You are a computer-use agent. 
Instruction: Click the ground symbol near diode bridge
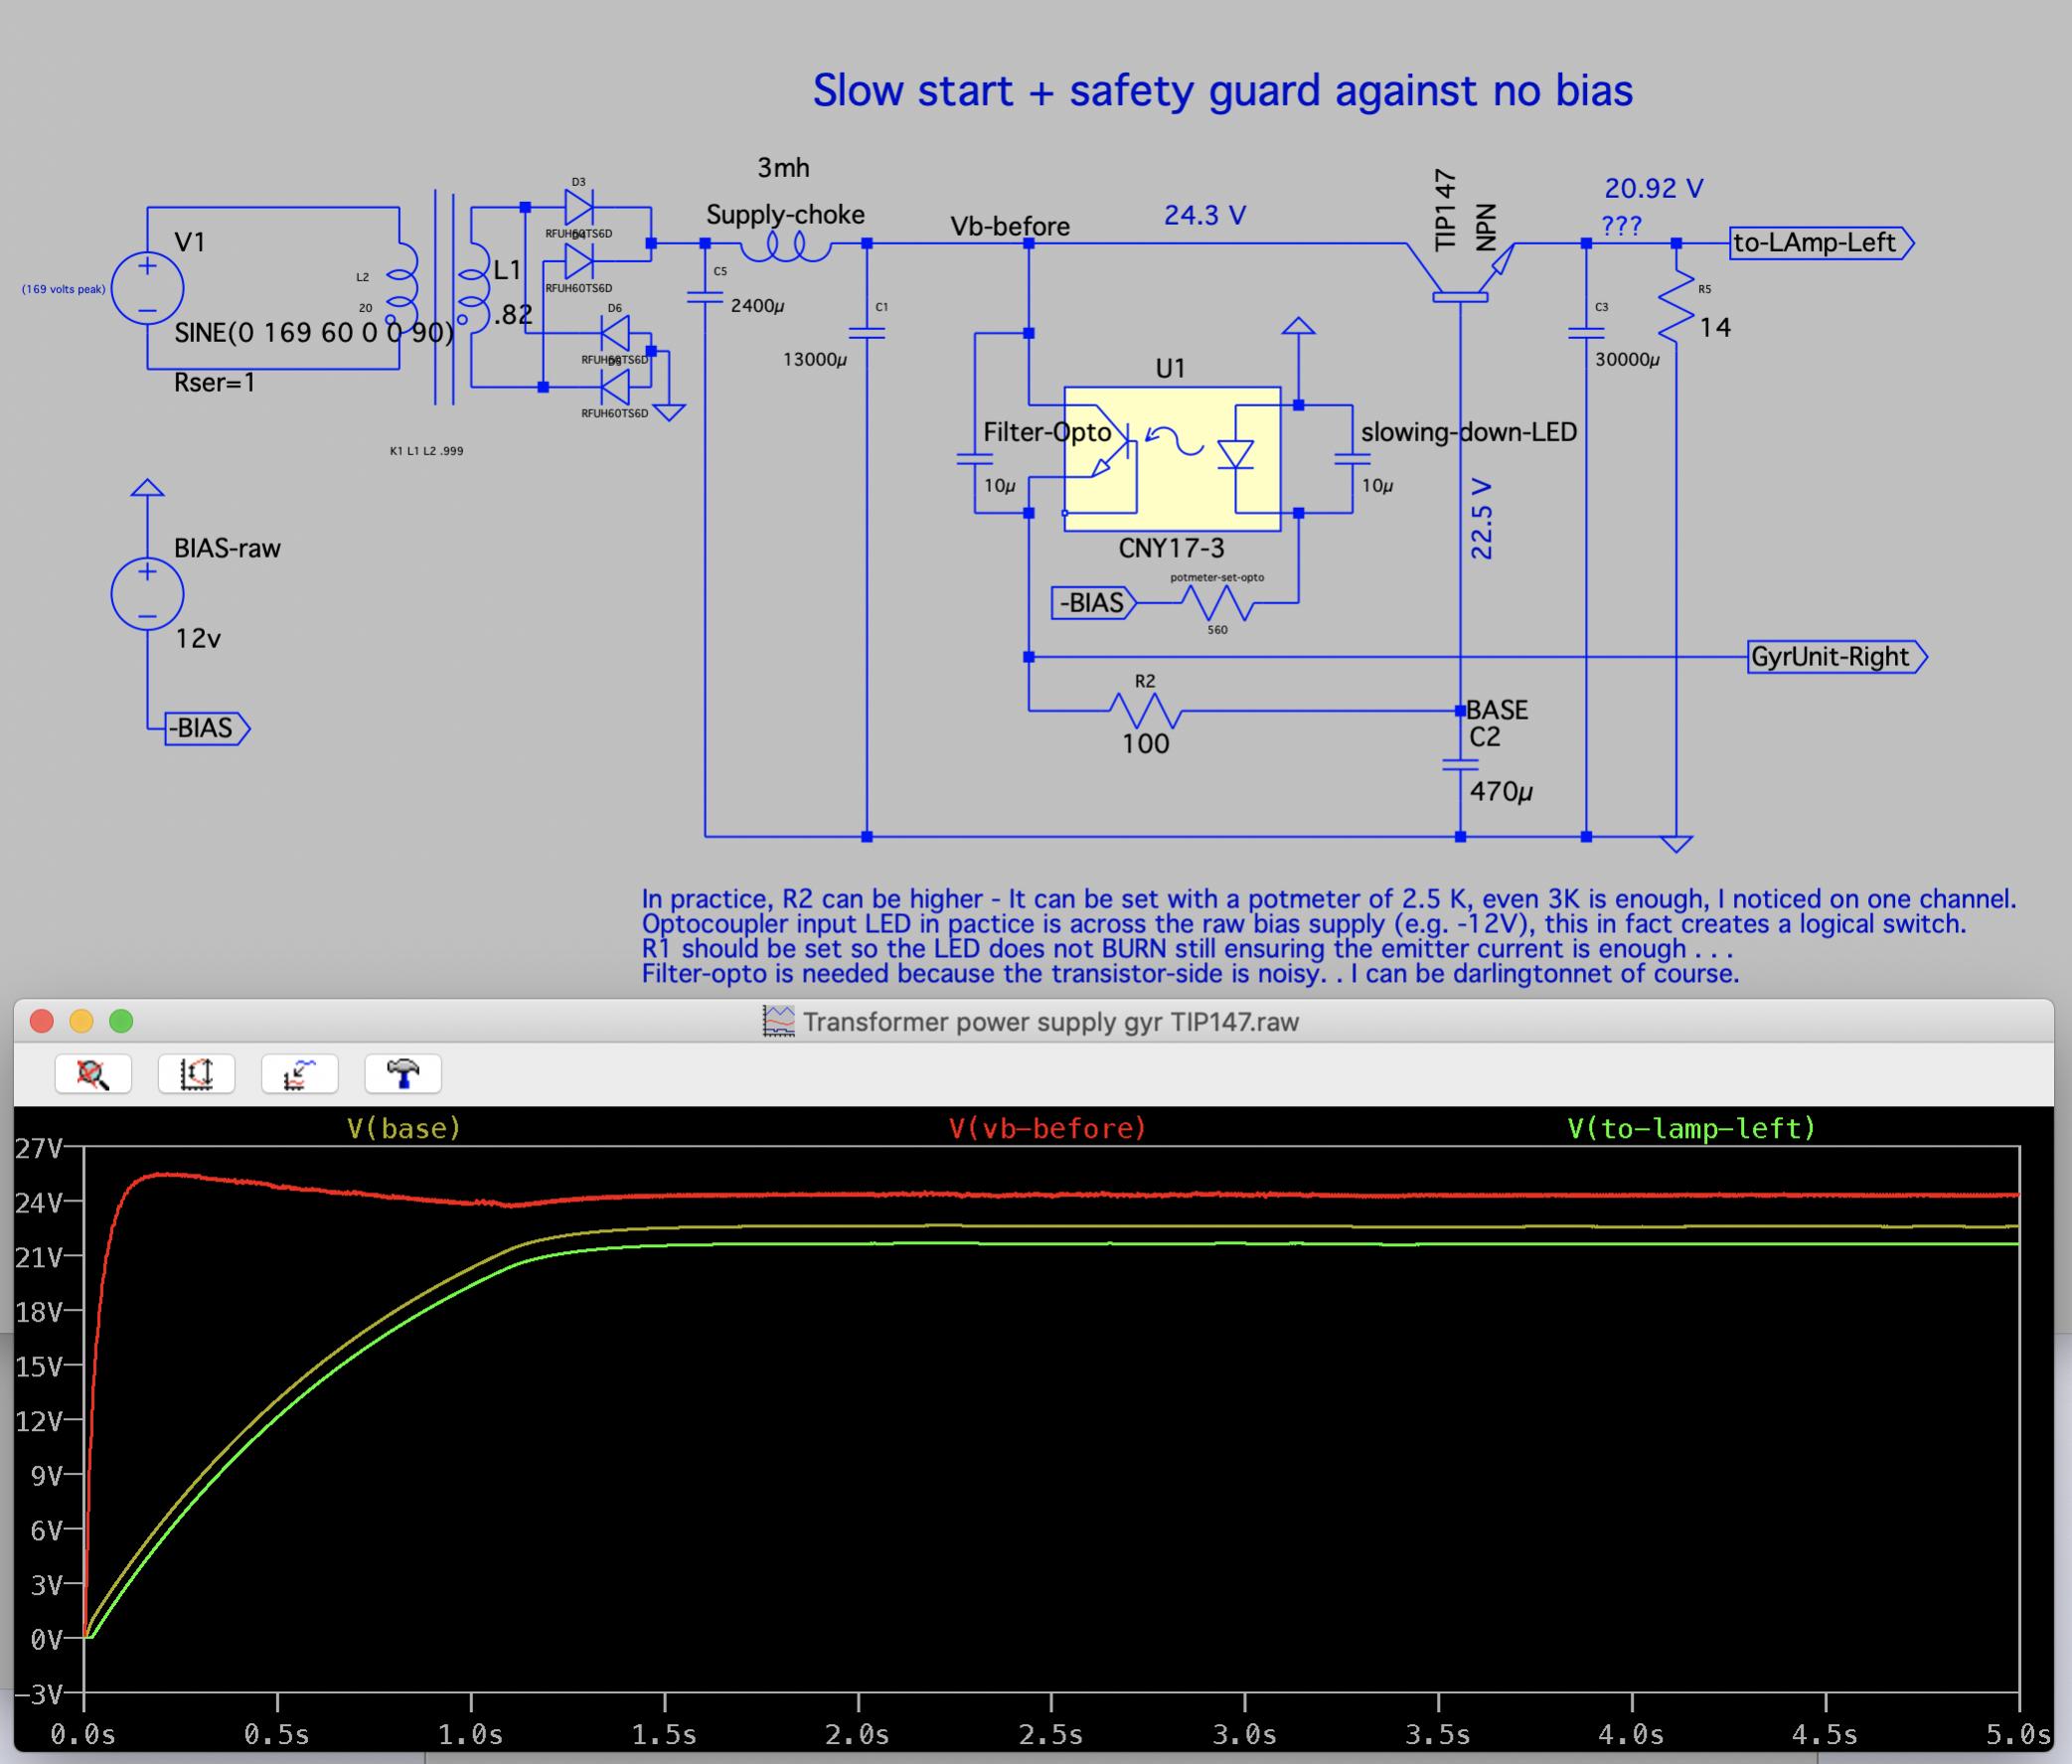tap(668, 411)
